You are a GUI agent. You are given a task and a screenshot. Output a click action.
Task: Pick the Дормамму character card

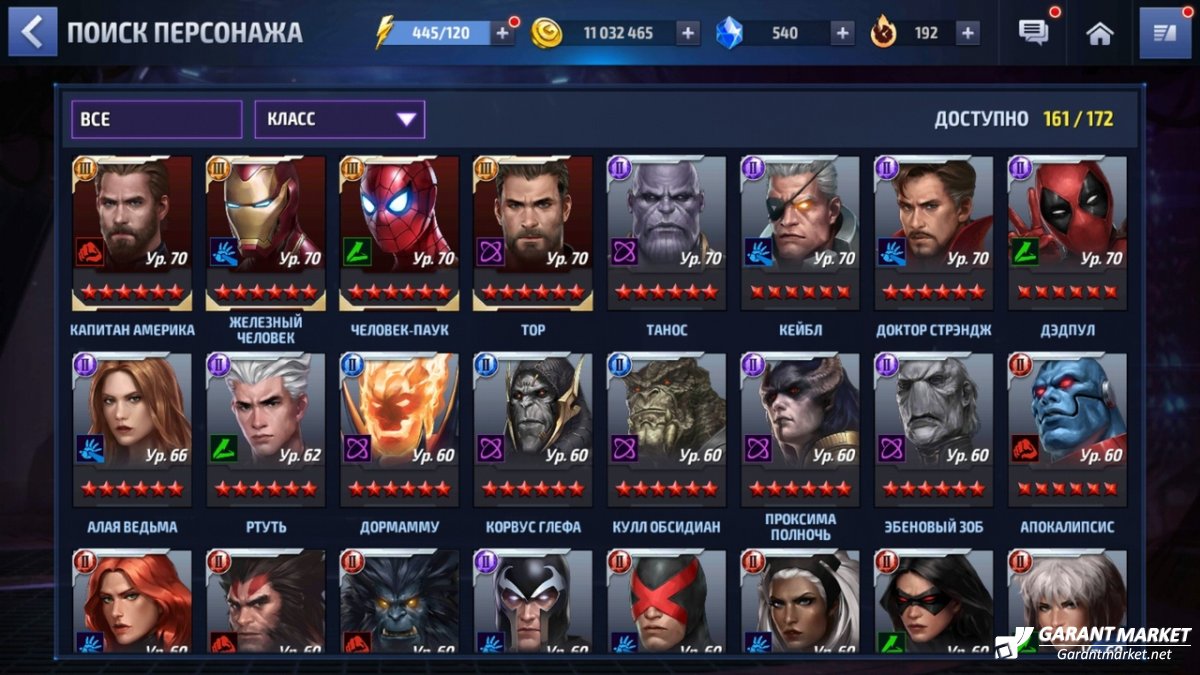[400, 430]
